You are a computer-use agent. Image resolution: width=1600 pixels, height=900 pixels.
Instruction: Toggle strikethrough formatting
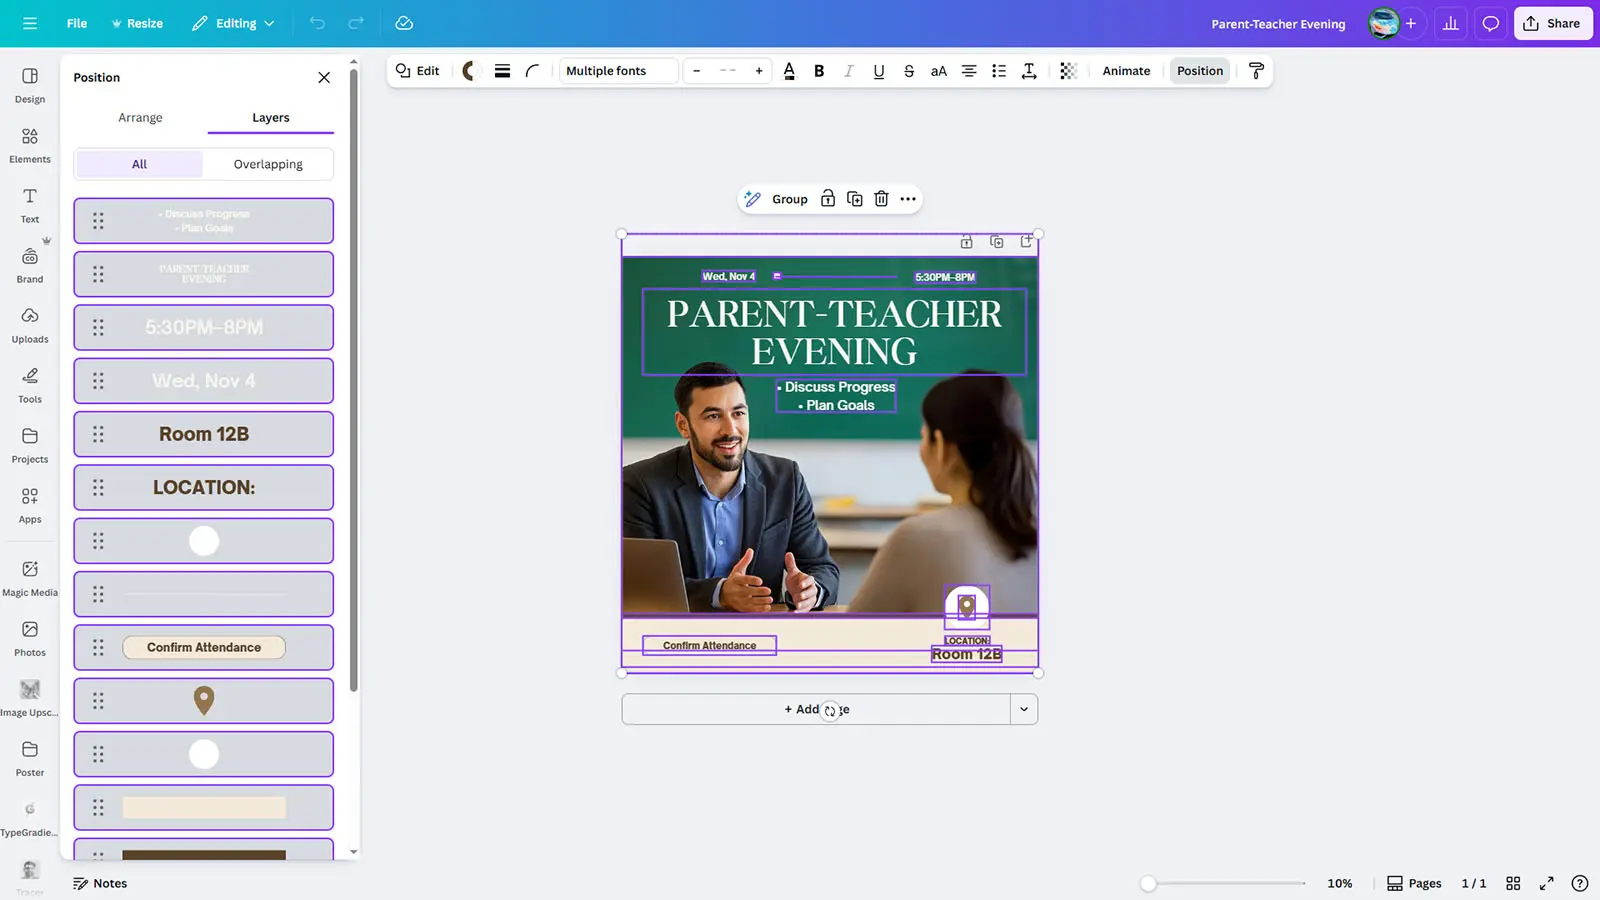click(908, 71)
